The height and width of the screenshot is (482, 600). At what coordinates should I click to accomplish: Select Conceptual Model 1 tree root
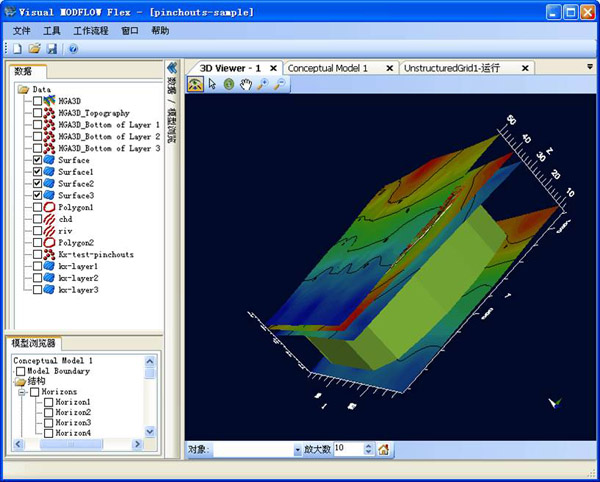tap(53, 361)
